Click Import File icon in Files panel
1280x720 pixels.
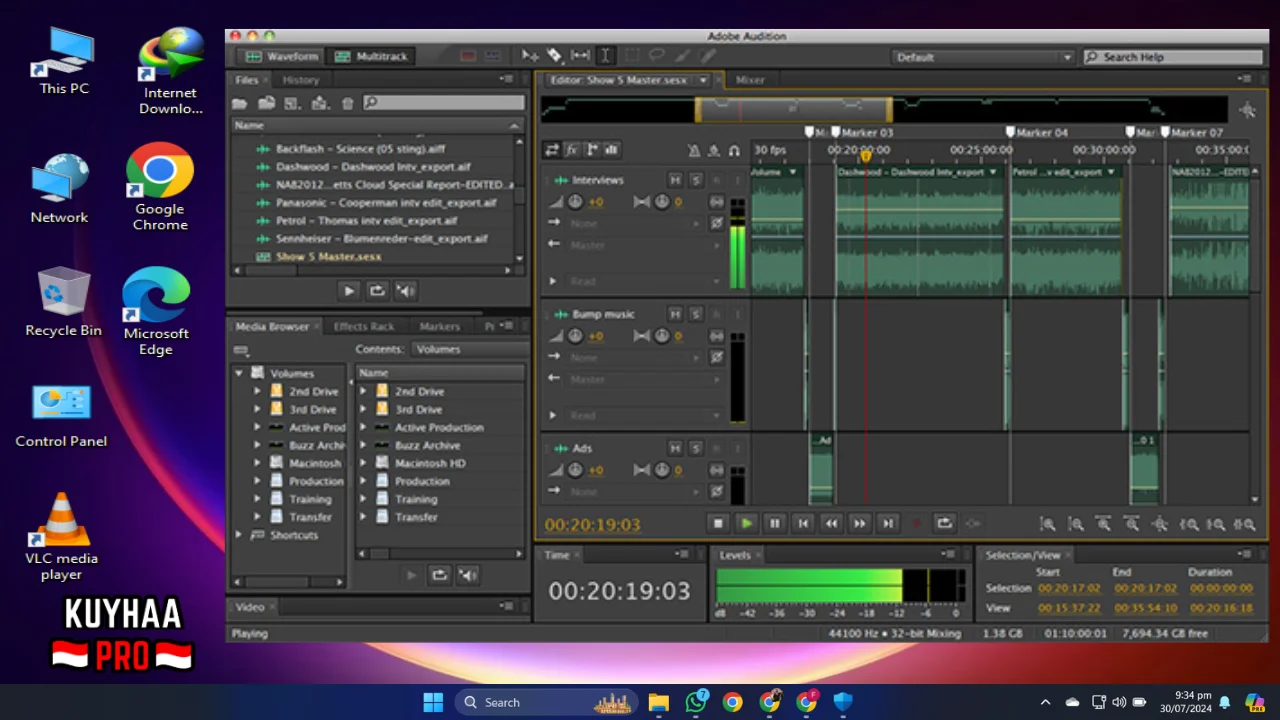(266, 103)
